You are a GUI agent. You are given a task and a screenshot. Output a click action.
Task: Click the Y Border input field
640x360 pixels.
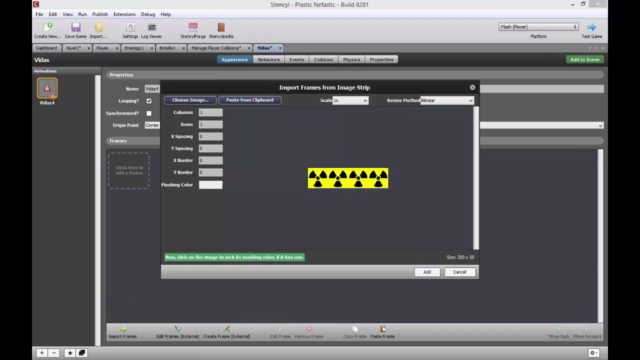211,172
